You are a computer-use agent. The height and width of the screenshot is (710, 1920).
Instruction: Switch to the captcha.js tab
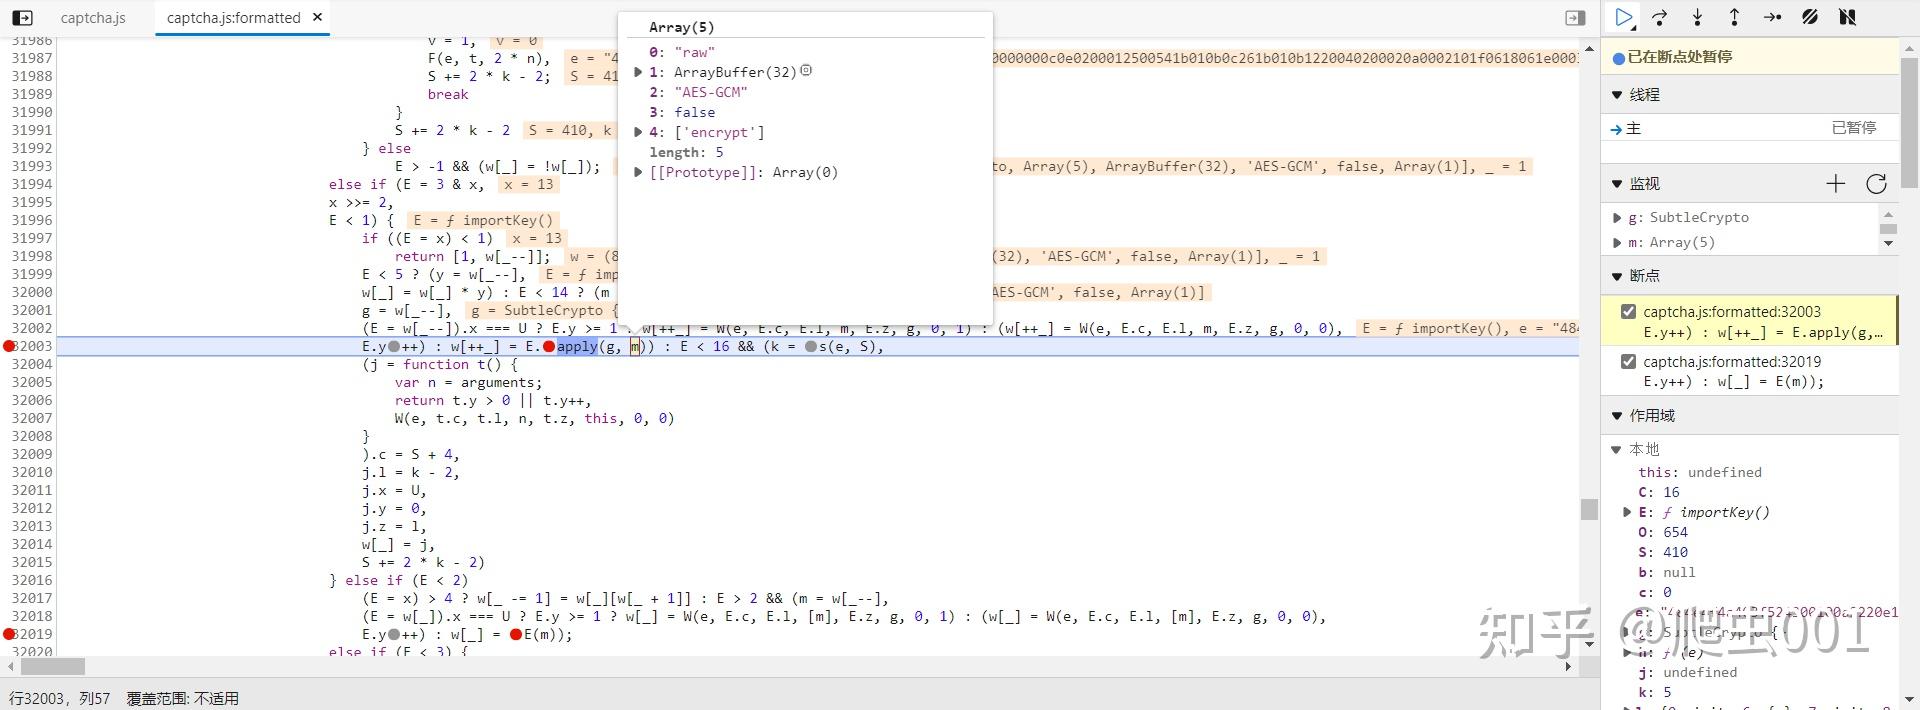point(93,18)
